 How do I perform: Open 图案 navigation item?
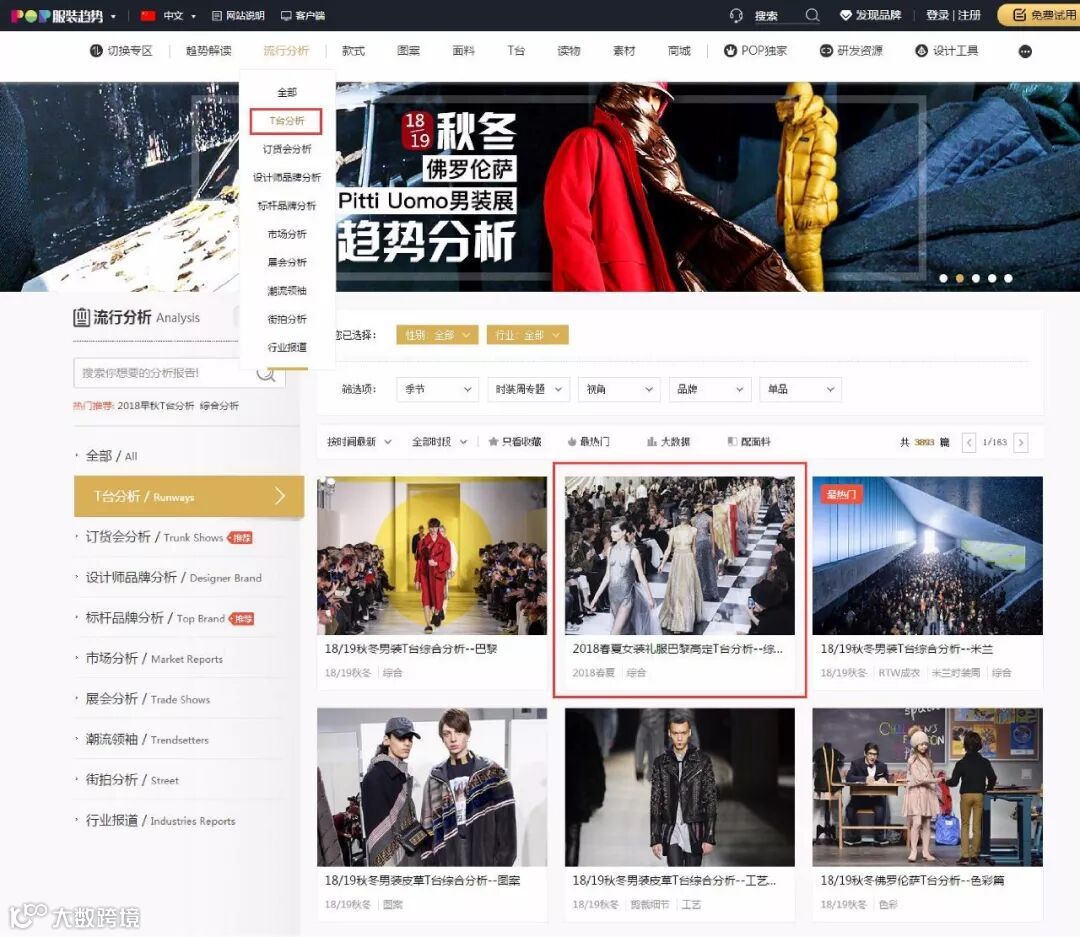(x=408, y=51)
